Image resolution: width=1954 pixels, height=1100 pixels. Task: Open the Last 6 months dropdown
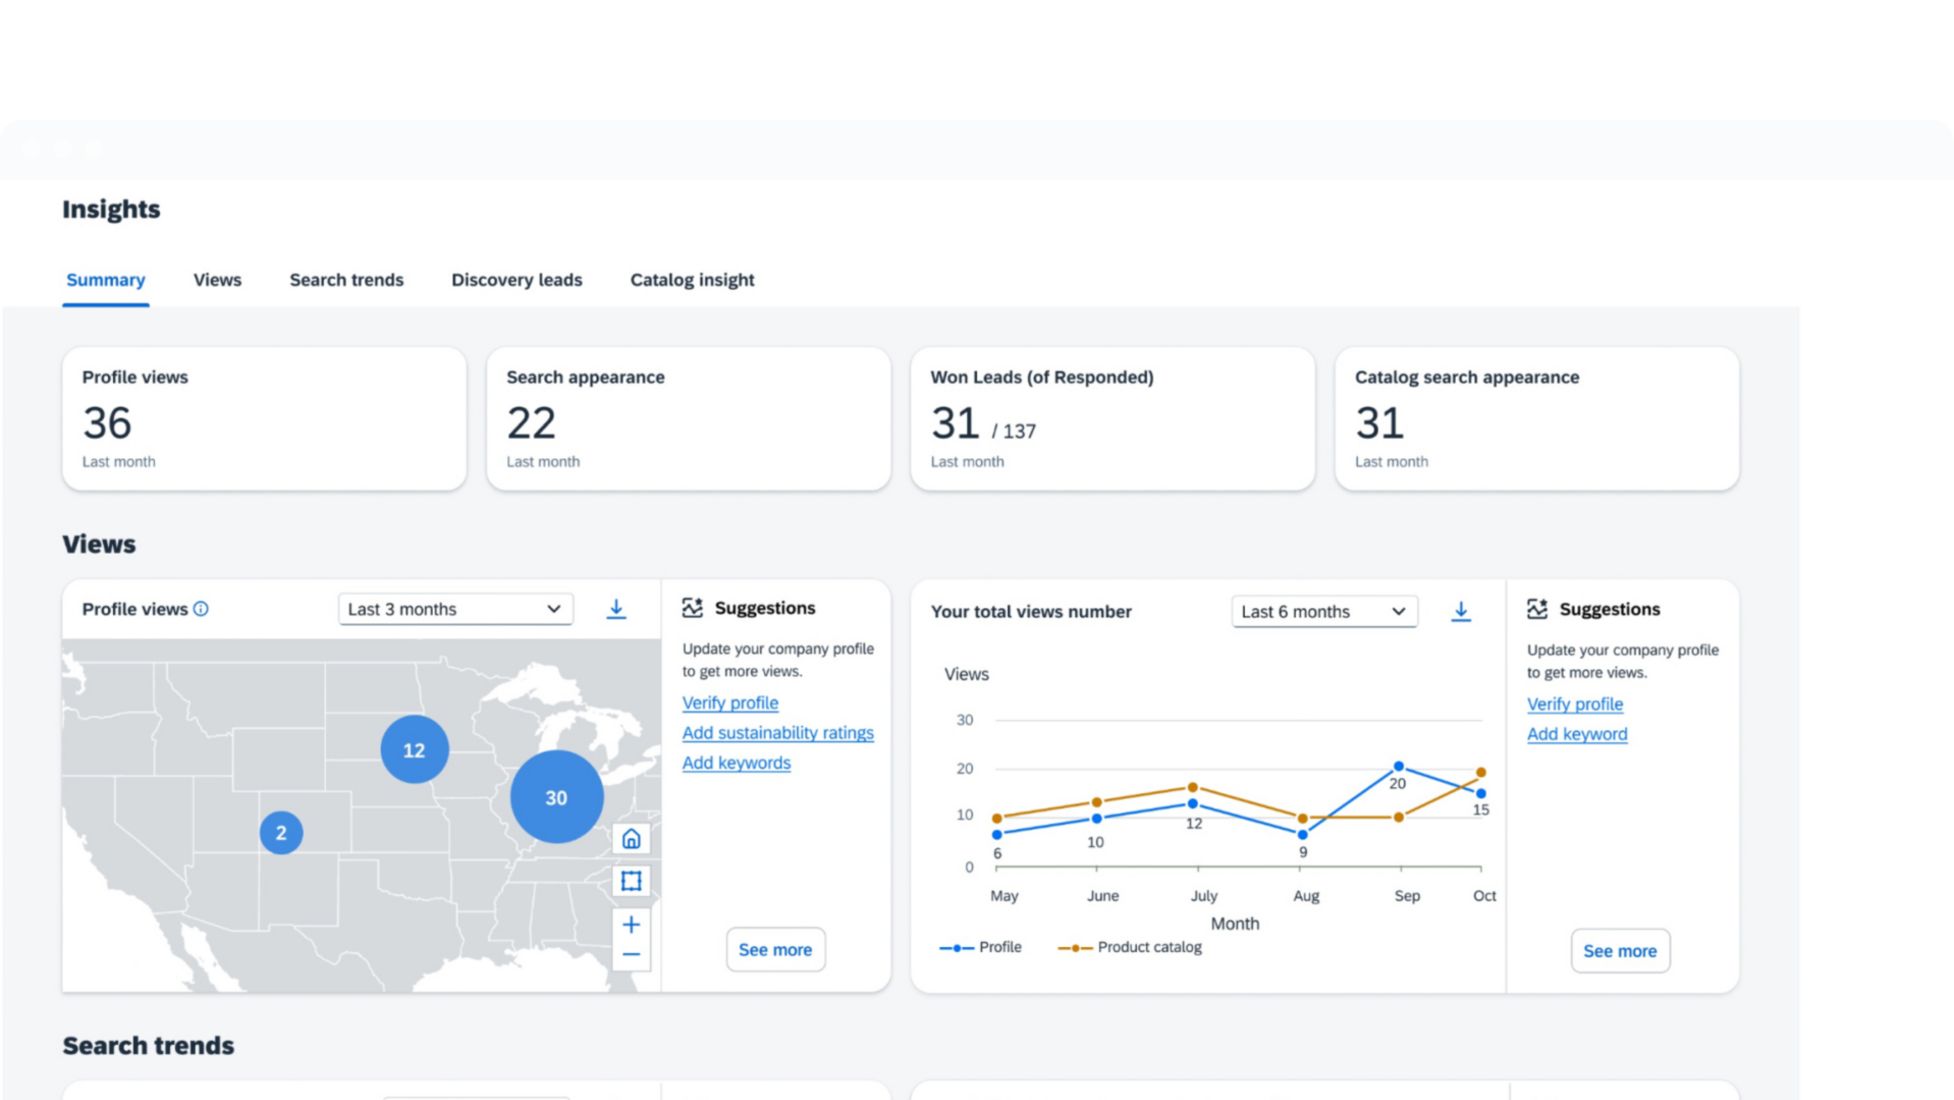(1323, 611)
